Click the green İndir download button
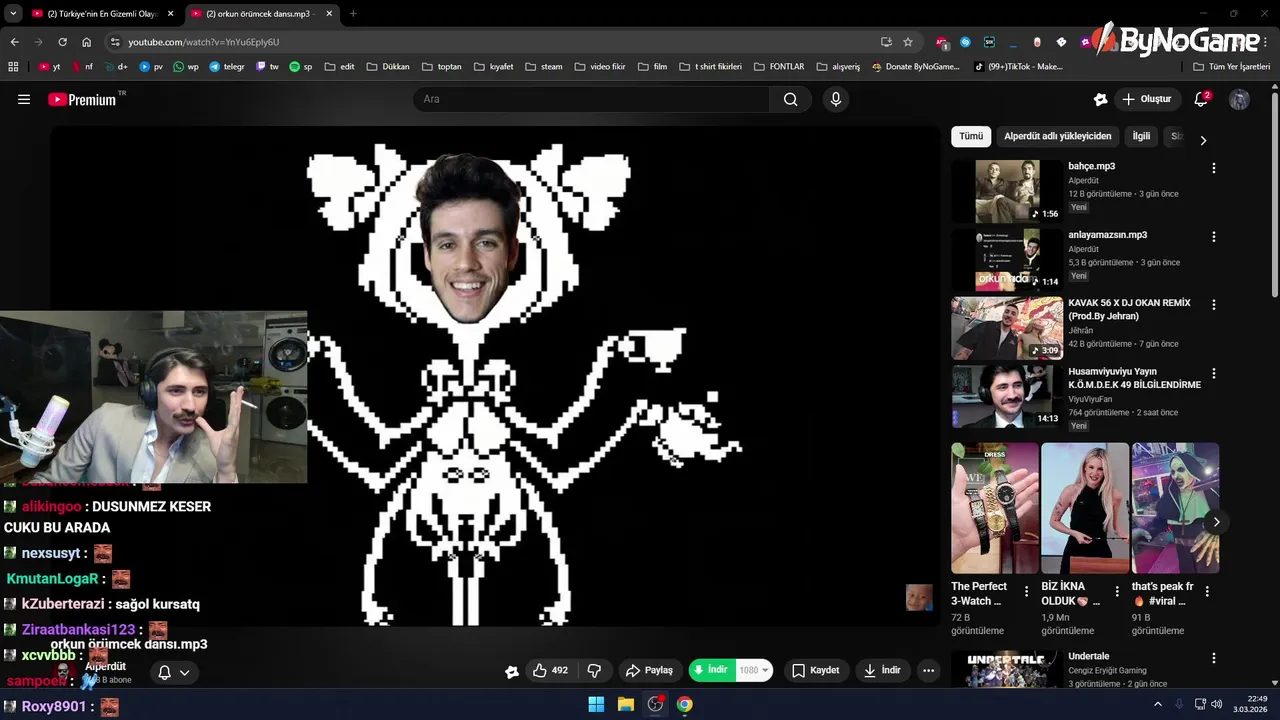The width and height of the screenshot is (1280, 720). (x=711, y=670)
